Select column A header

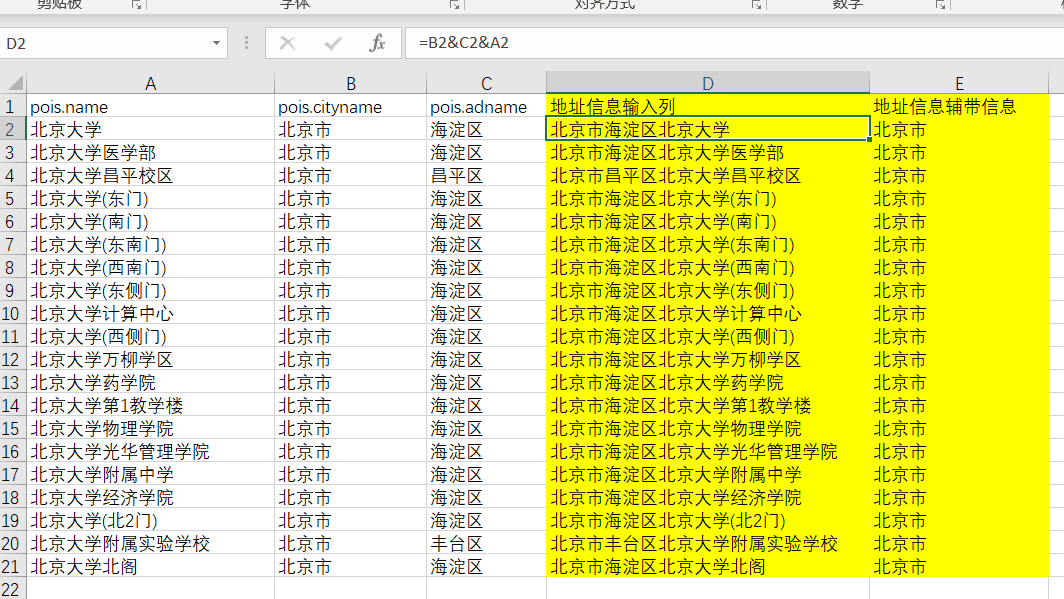tap(150, 83)
